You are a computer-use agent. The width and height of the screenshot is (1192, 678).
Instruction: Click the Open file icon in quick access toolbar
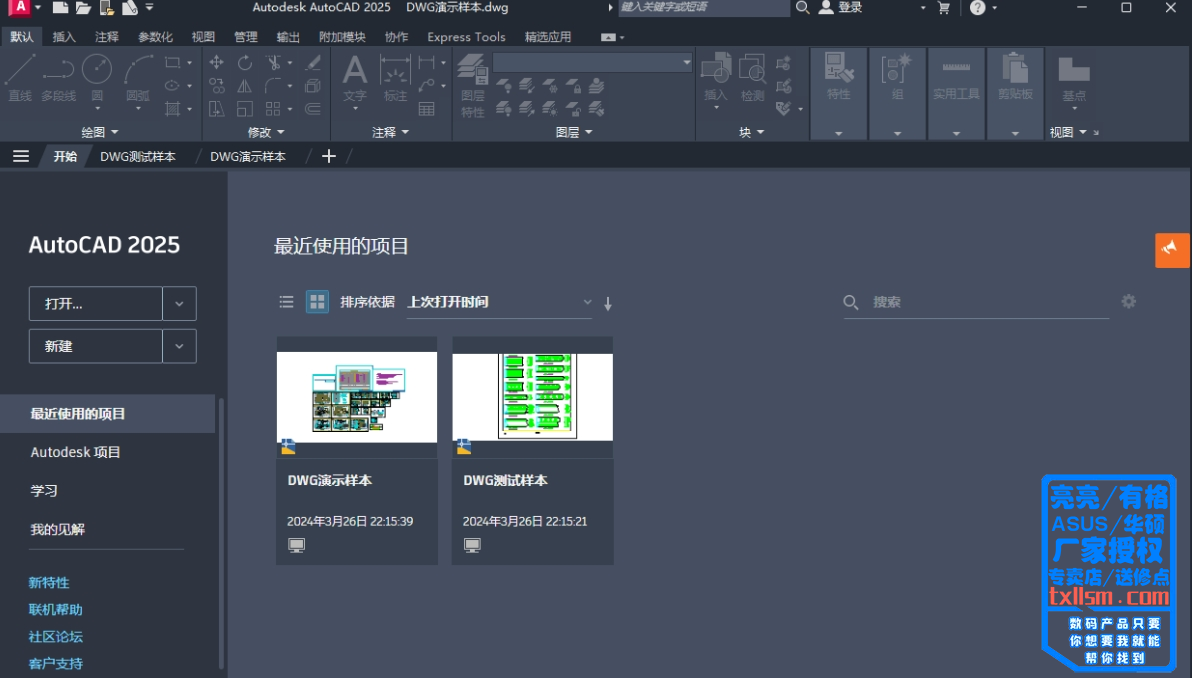[x=83, y=8]
